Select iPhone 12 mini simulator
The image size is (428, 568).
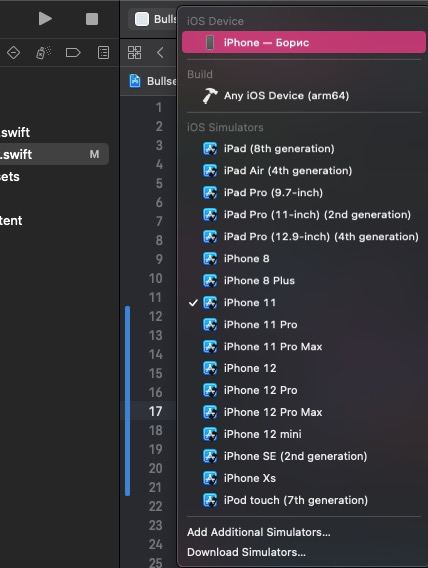(304, 434)
